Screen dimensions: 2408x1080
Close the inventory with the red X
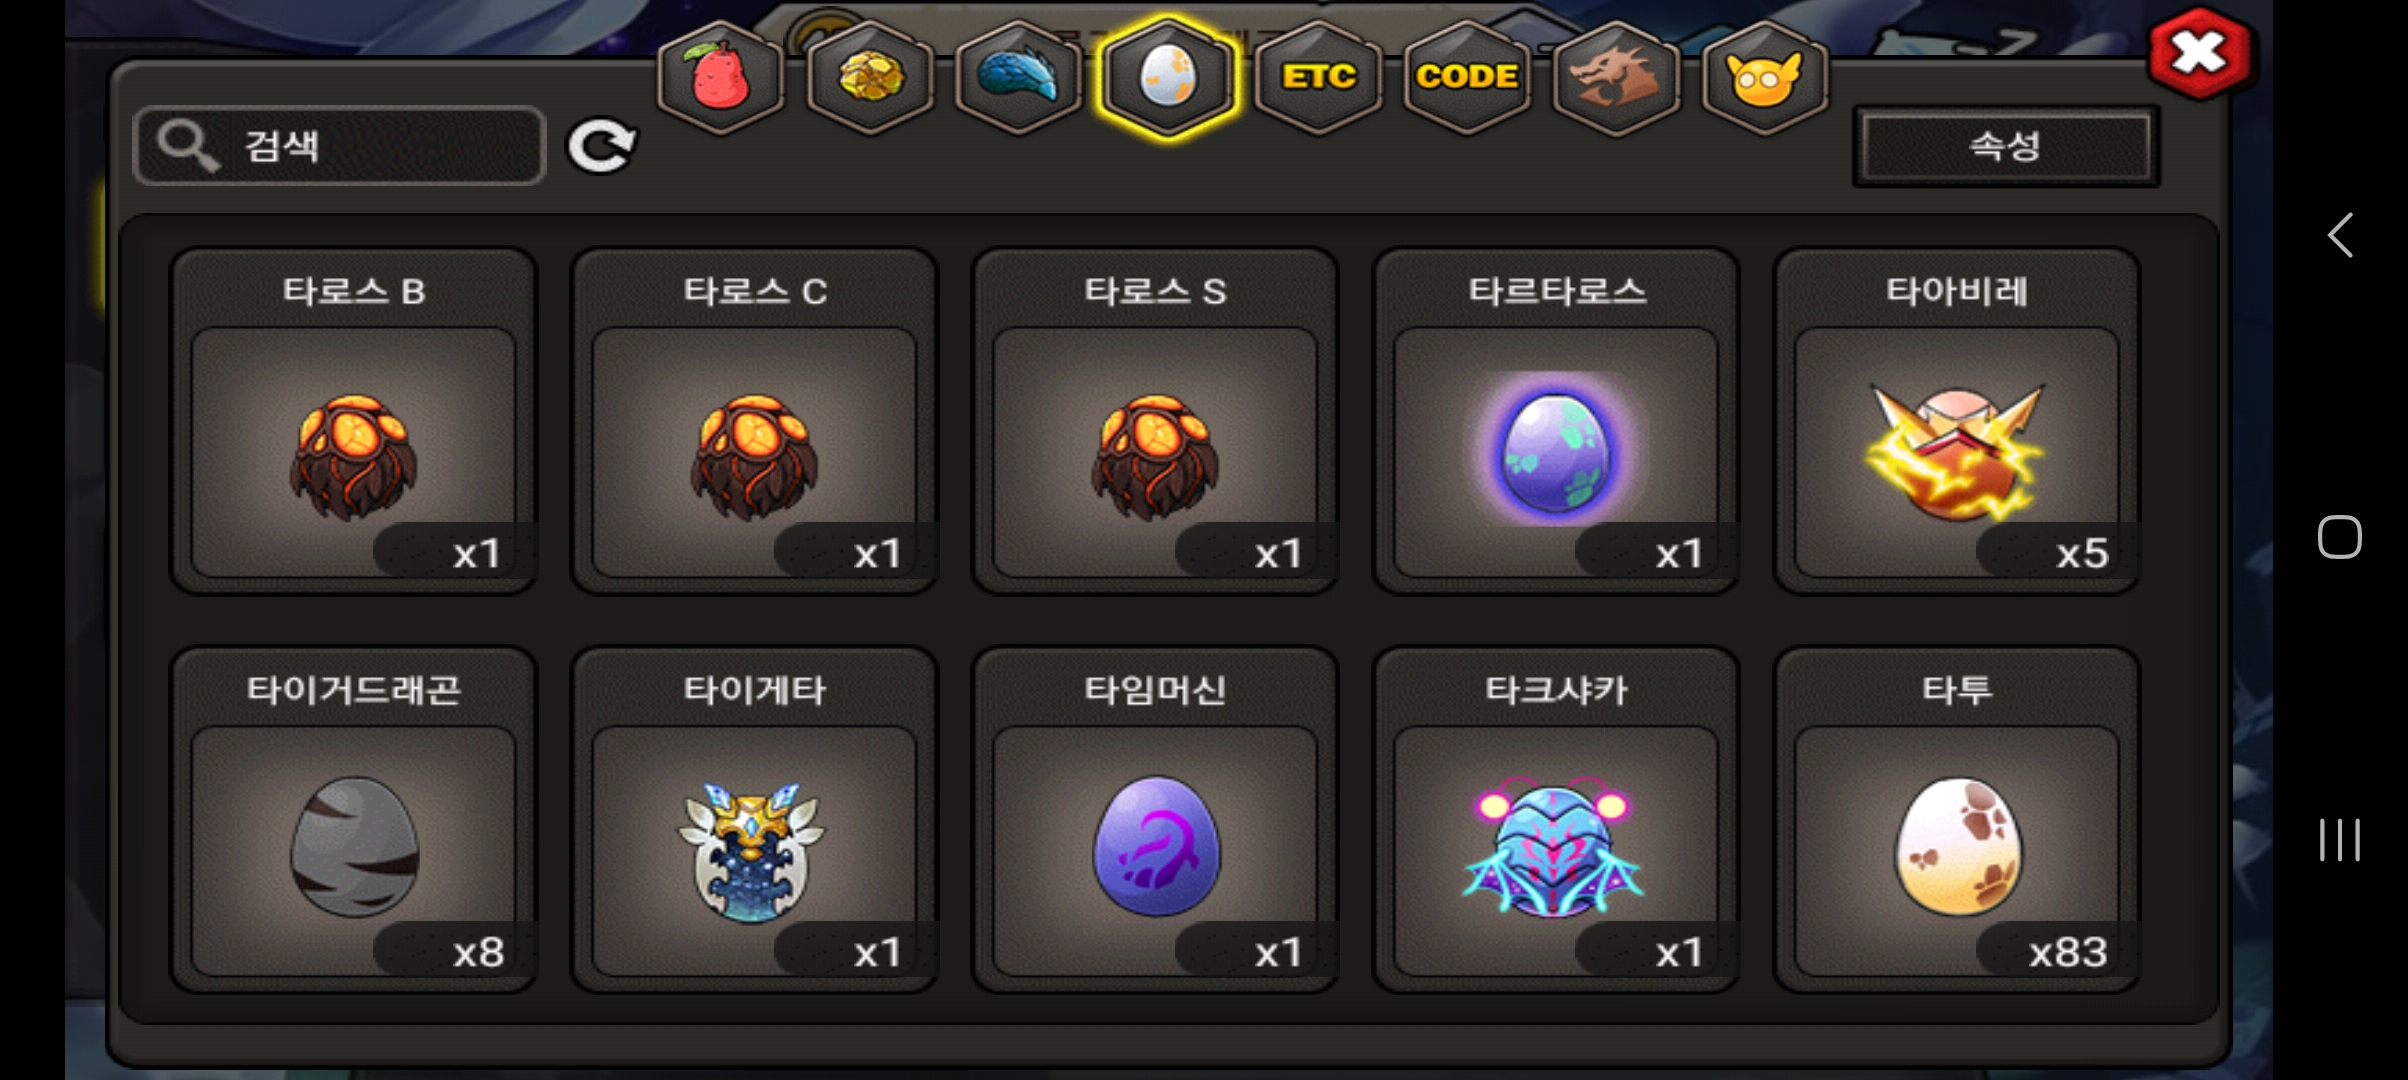[x=2199, y=53]
